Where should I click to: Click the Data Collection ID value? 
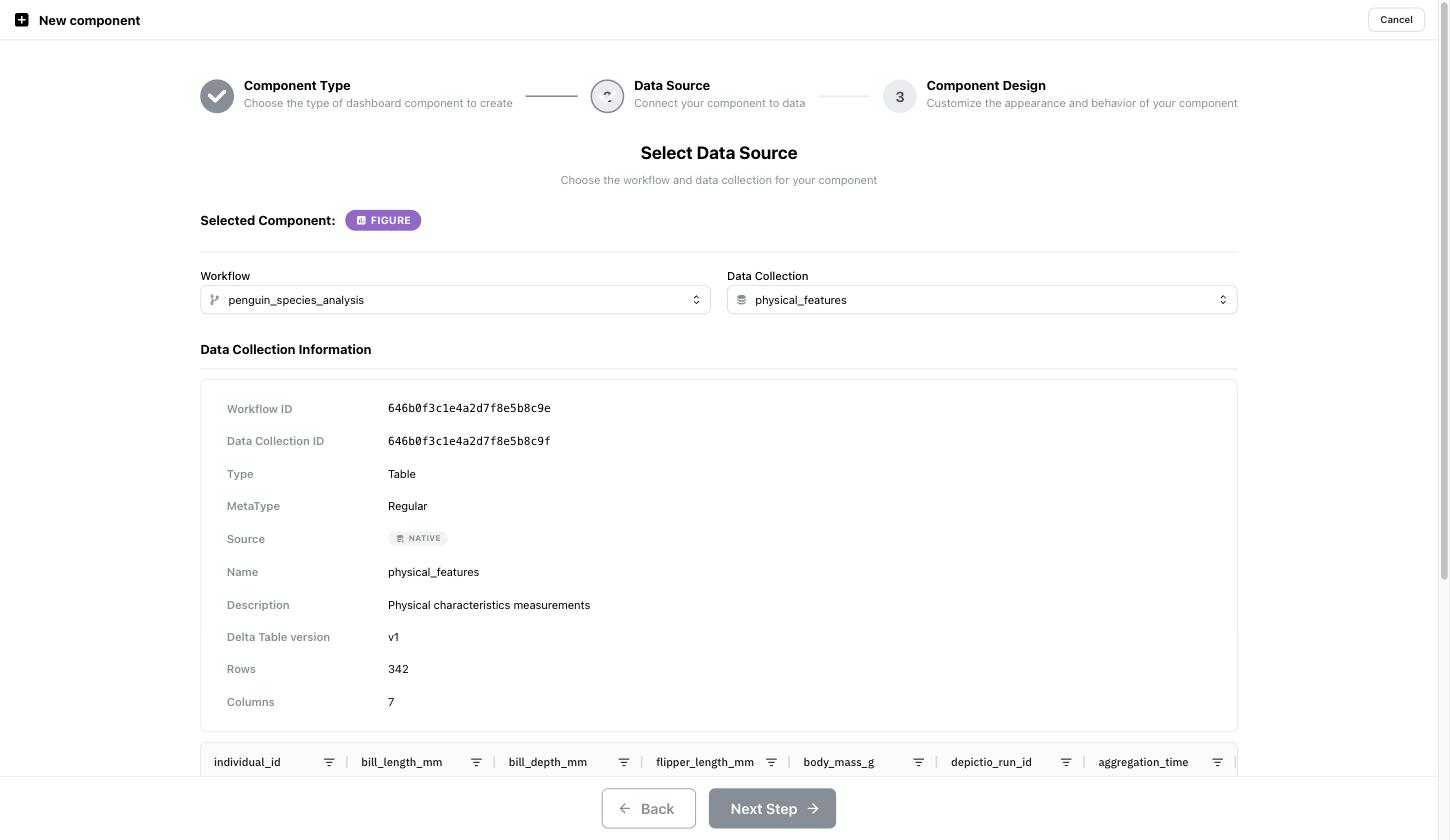click(469, 441)
